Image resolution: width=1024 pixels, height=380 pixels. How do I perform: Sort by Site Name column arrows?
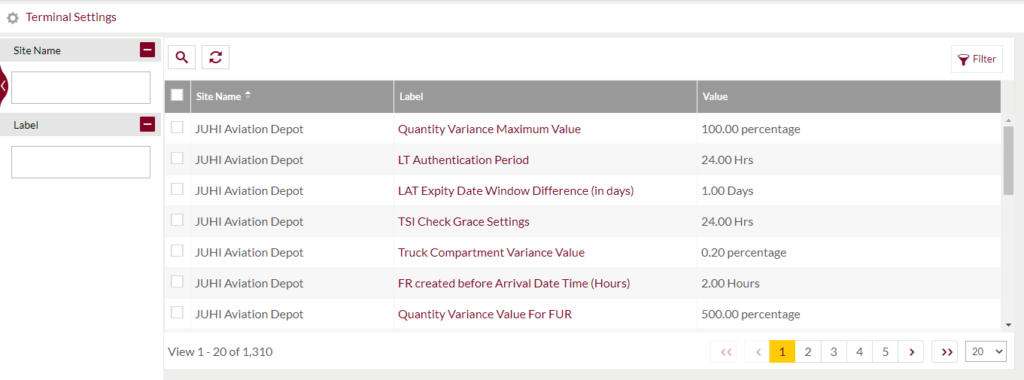click(x=248, y=95)
